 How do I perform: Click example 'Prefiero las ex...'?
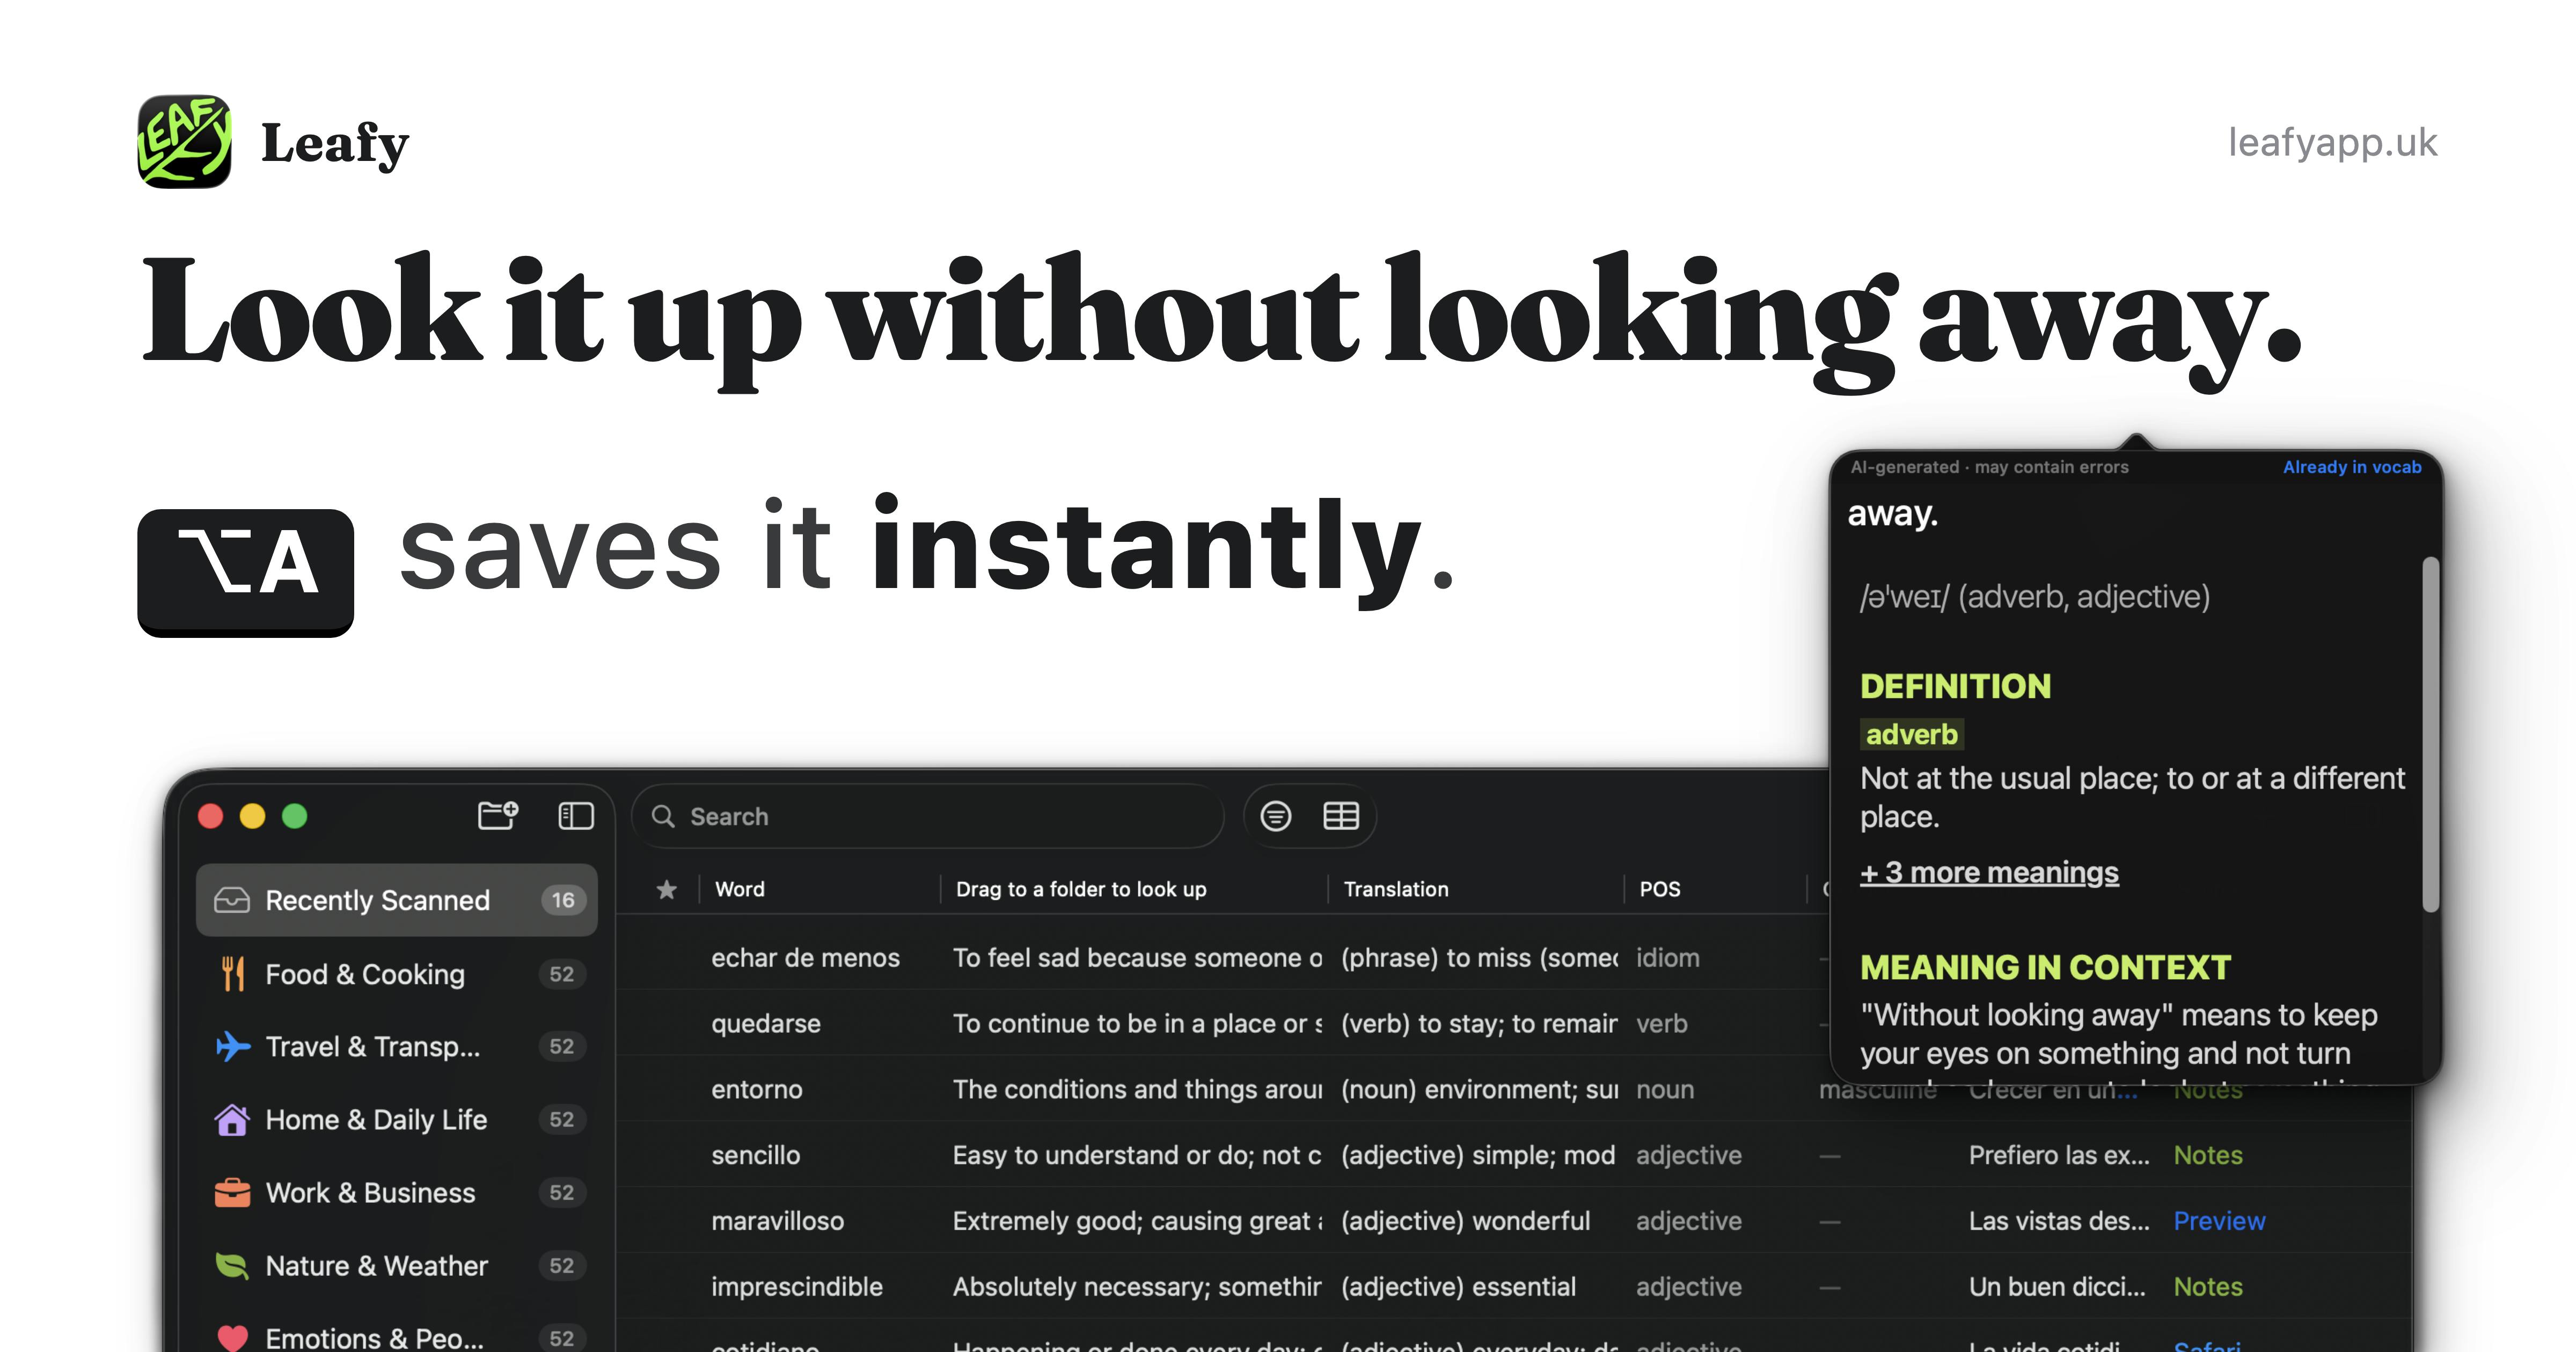2059,1155
